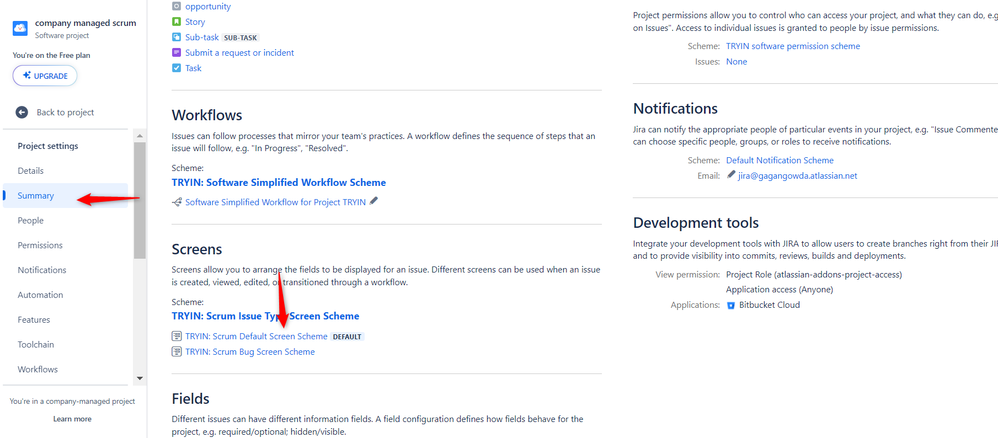The height and width of the screenshot is (438, 998).
Task: Open TRYIN: Scrum Issue Type Screen Scheme
Action: (x=265, y=316)
